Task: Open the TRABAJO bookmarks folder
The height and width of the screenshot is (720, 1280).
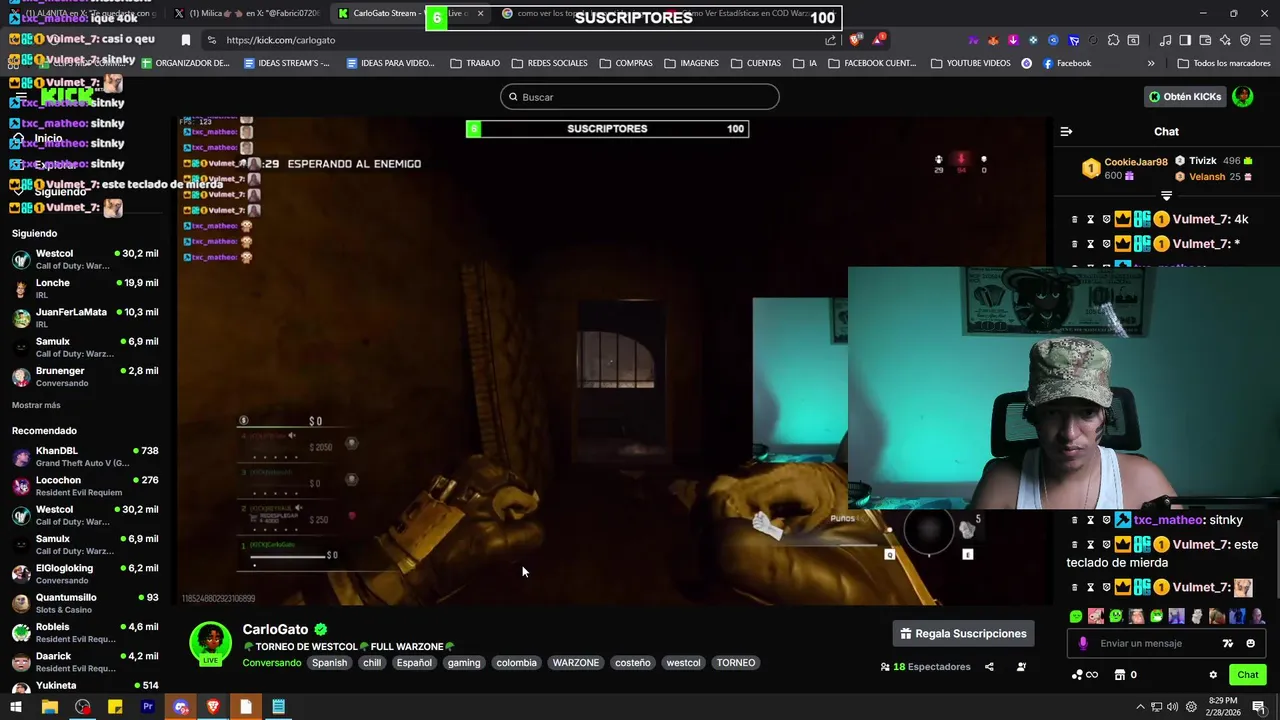Action: click(x=475, y=63)
